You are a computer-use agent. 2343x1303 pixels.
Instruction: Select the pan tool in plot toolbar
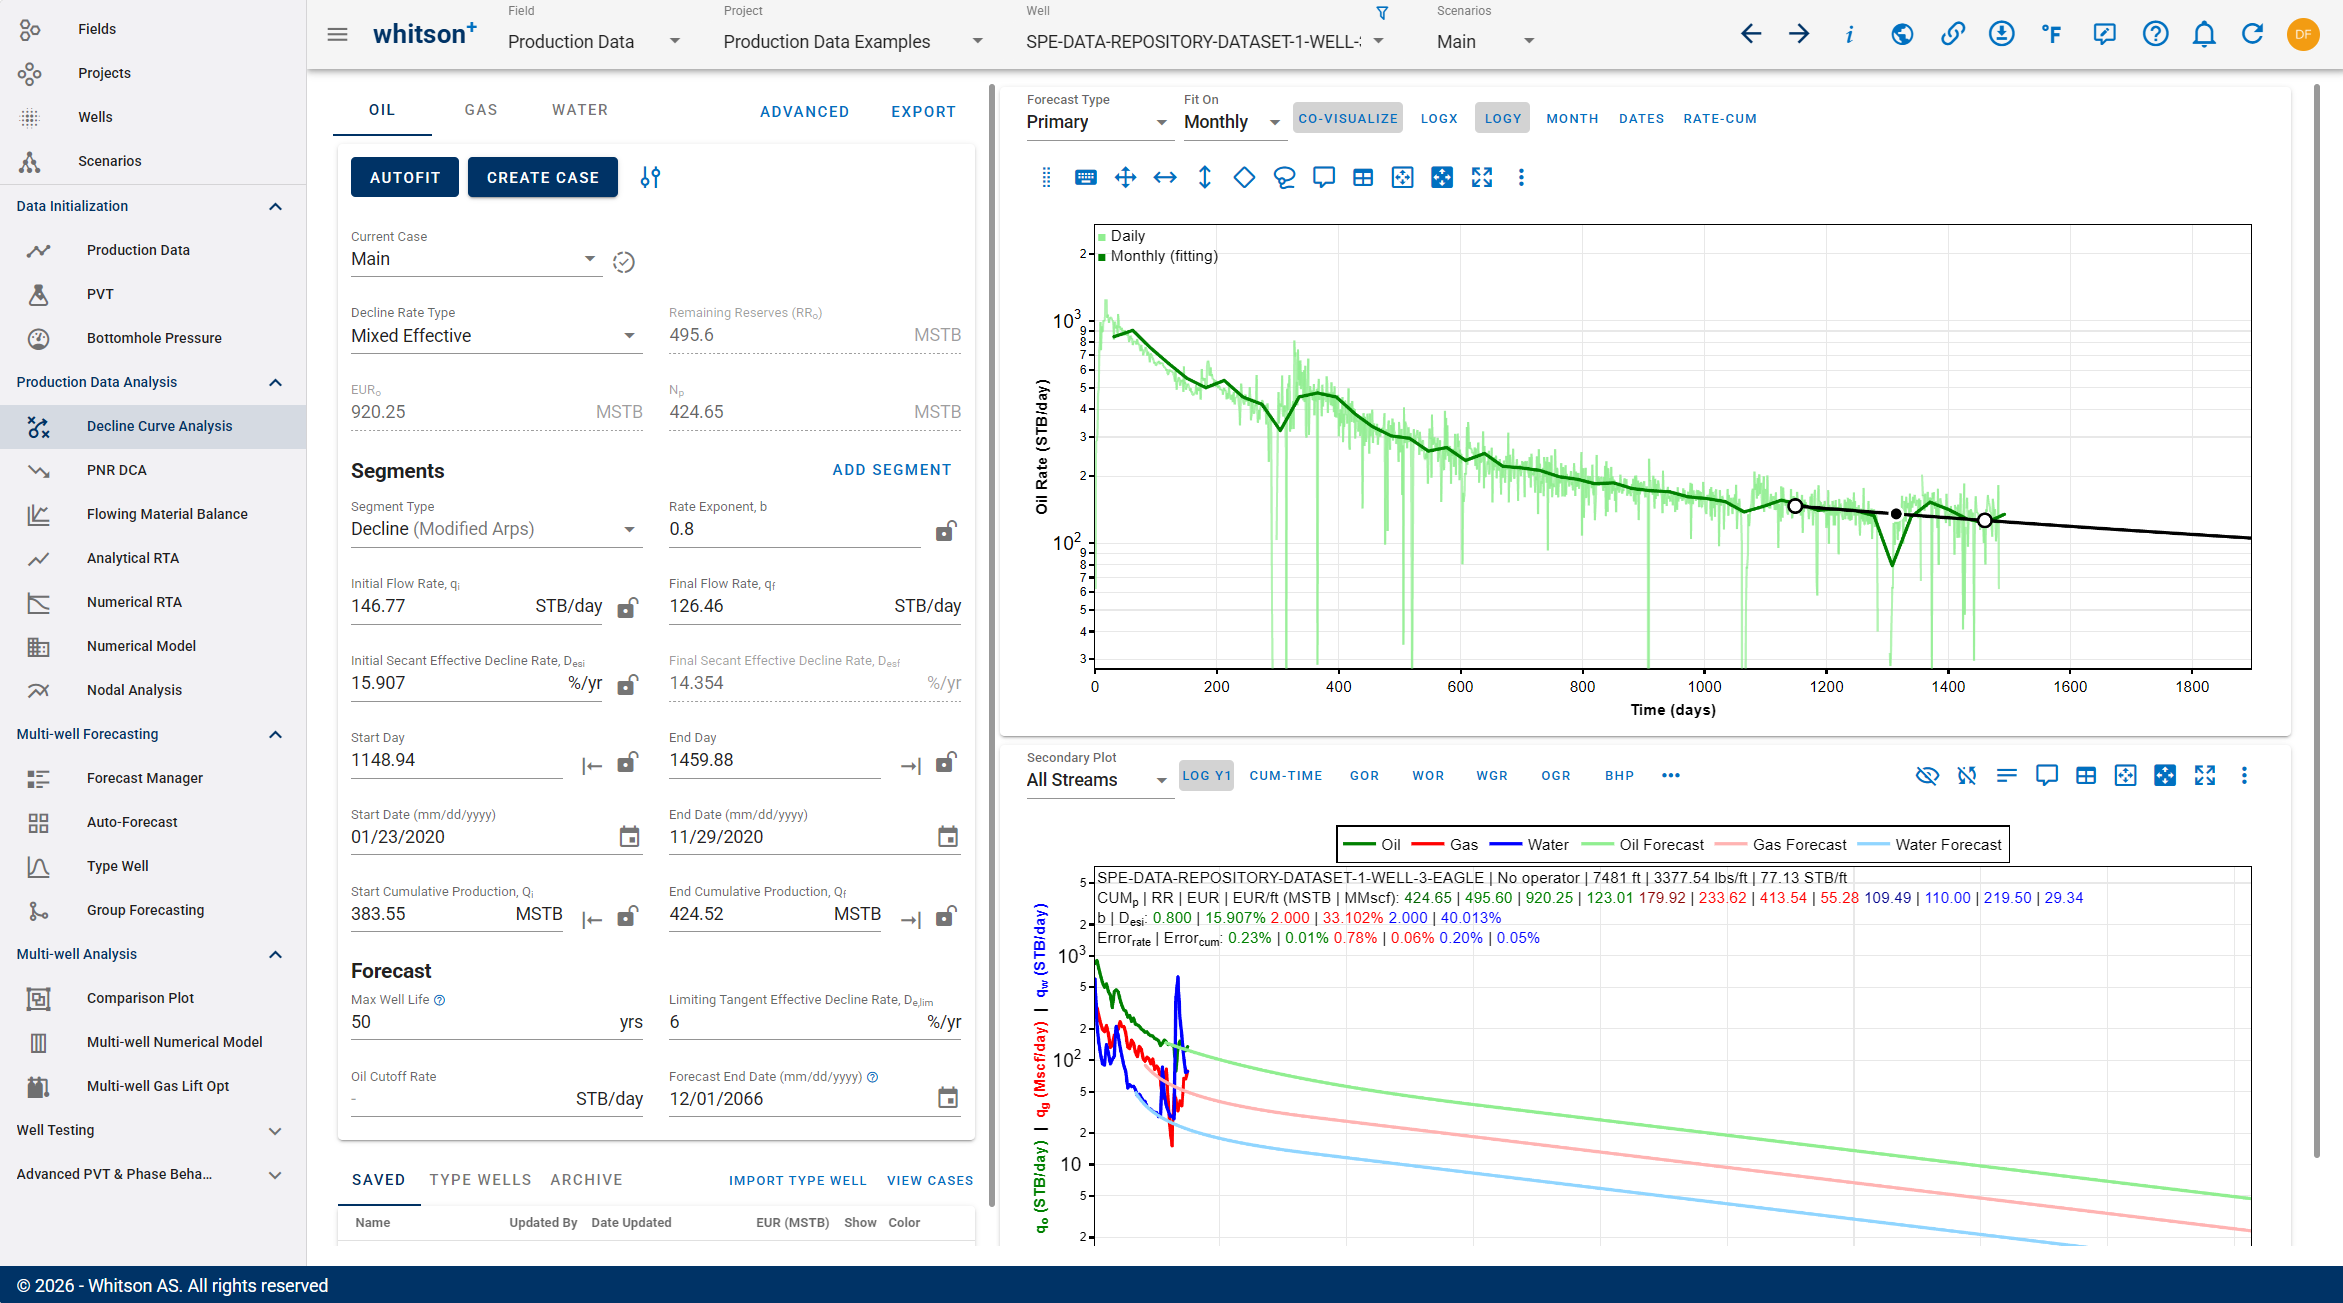pyautogui.click(x=1125, y=178)
